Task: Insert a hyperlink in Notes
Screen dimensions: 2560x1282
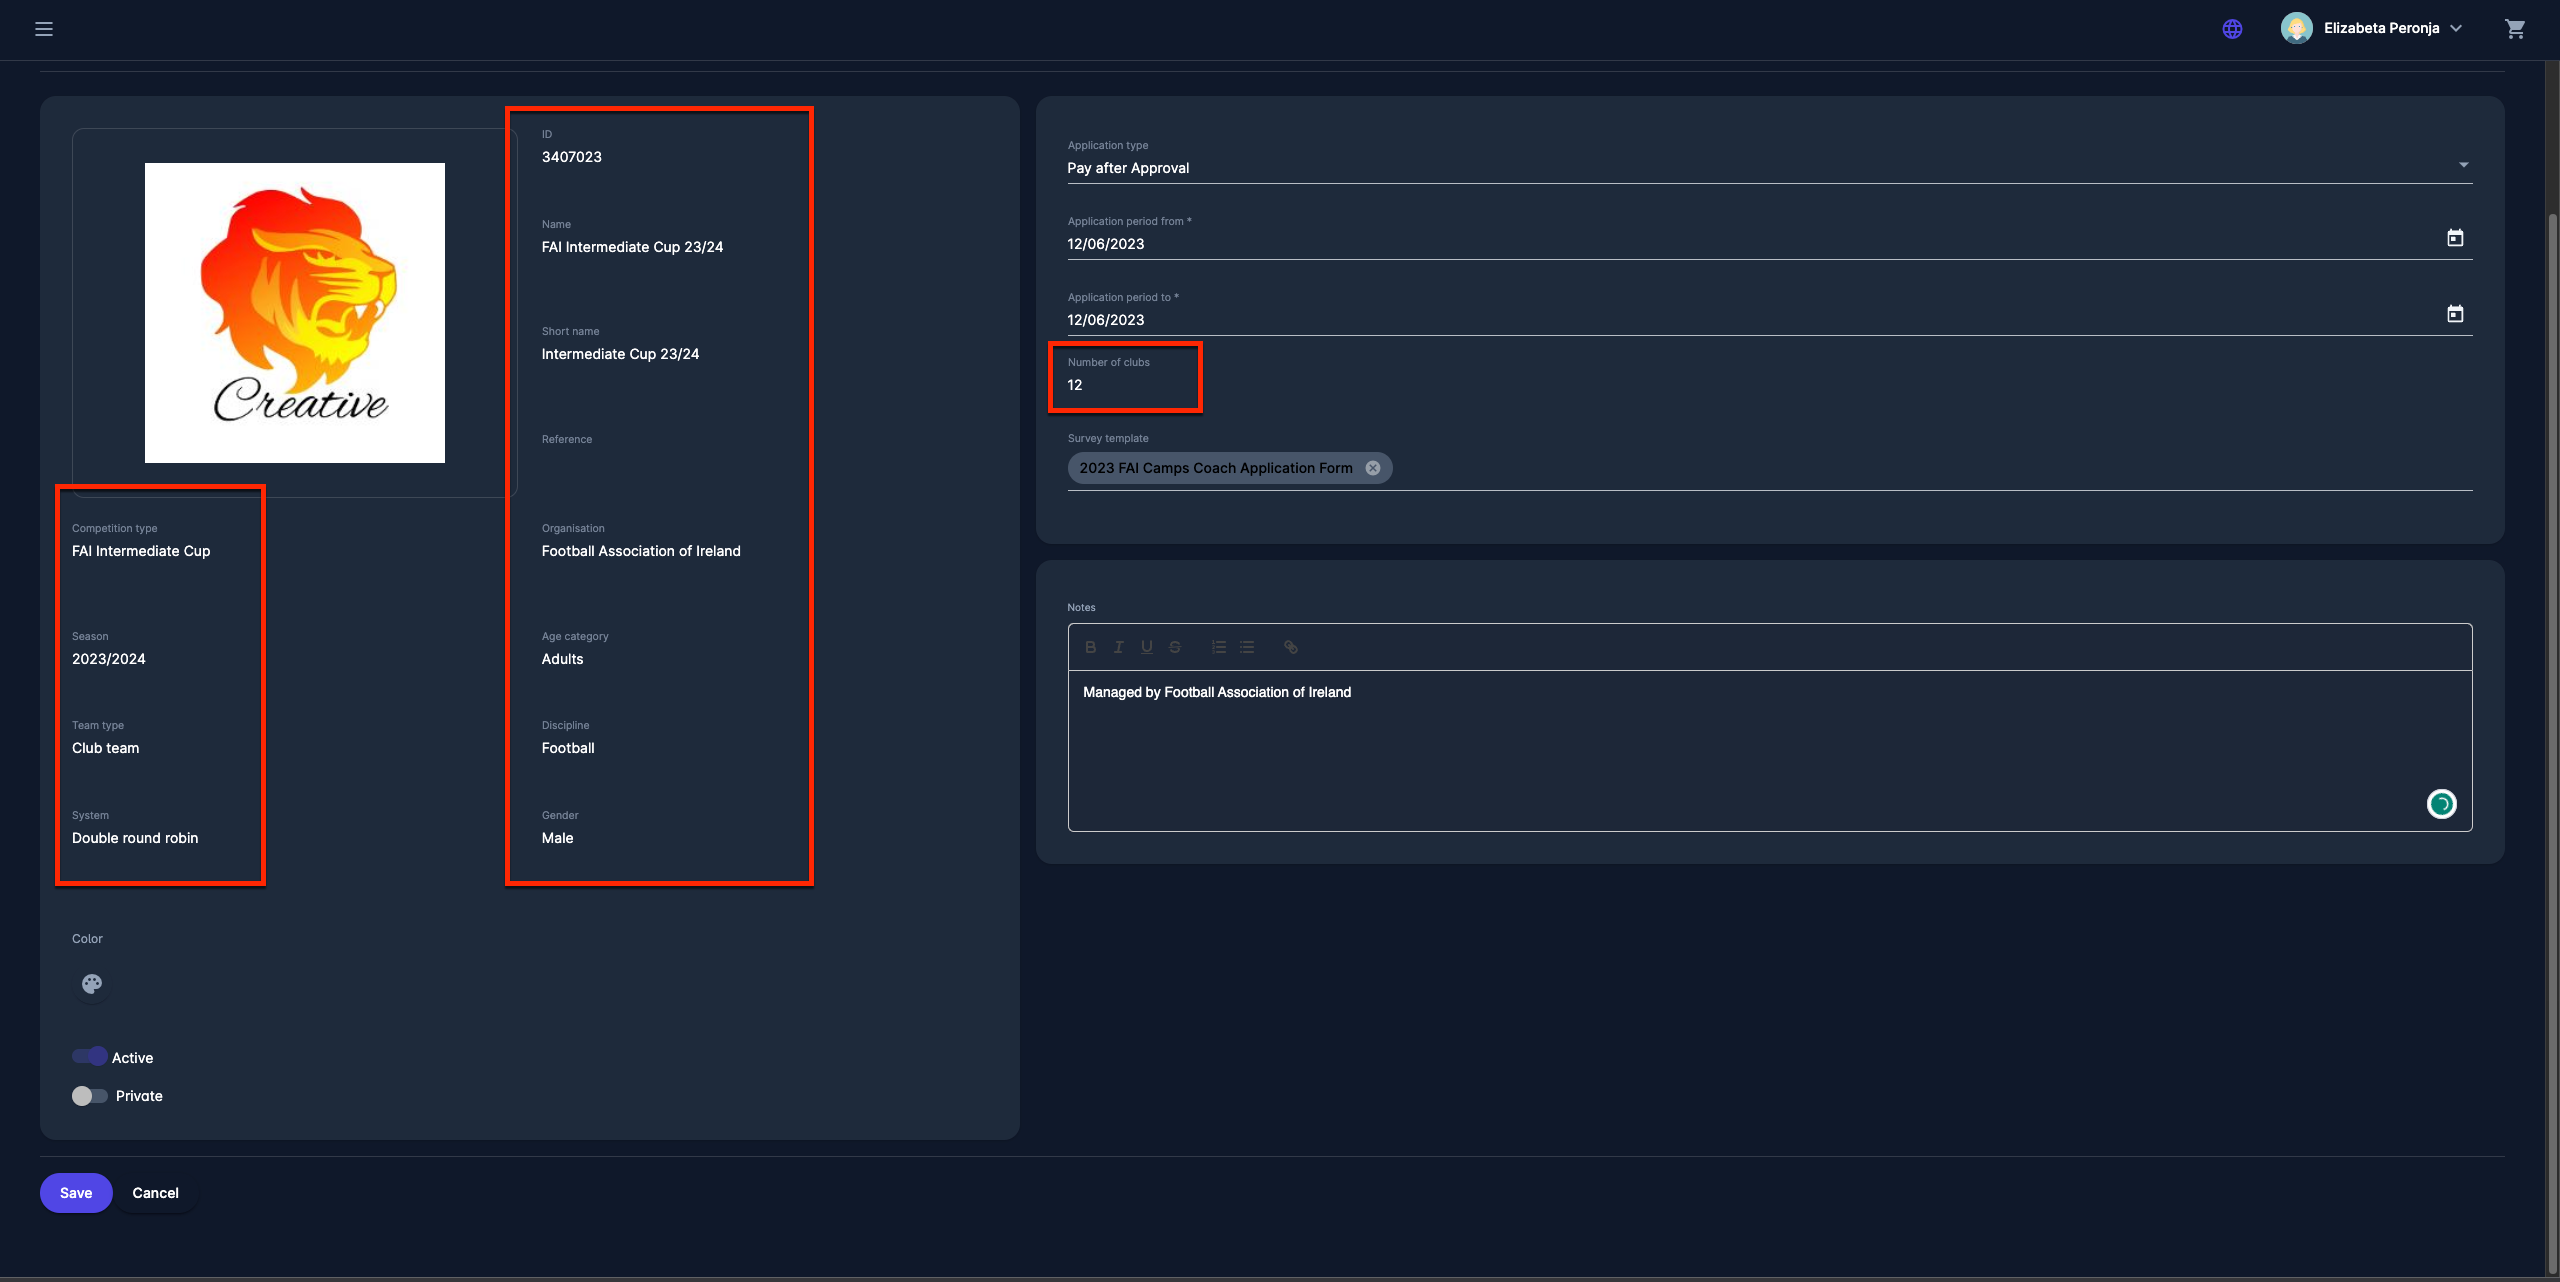Action: pos(1291,647)
